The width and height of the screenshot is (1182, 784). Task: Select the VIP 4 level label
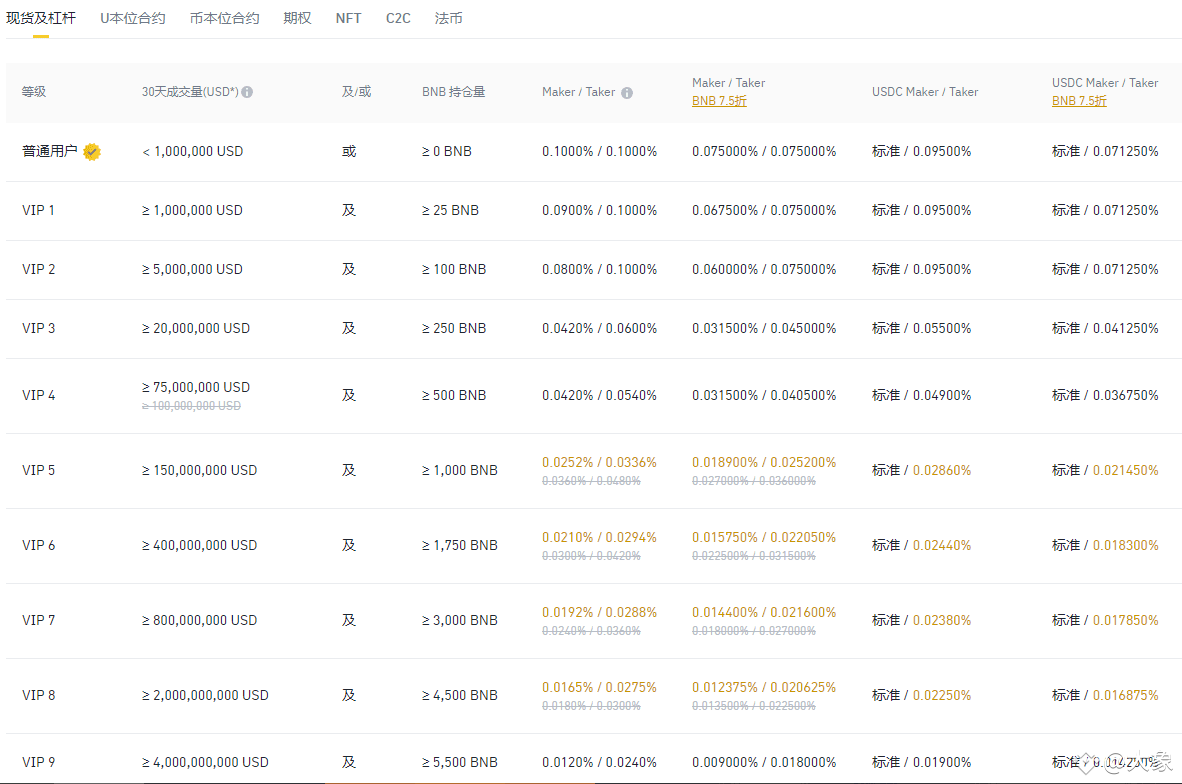pos(38,395)
